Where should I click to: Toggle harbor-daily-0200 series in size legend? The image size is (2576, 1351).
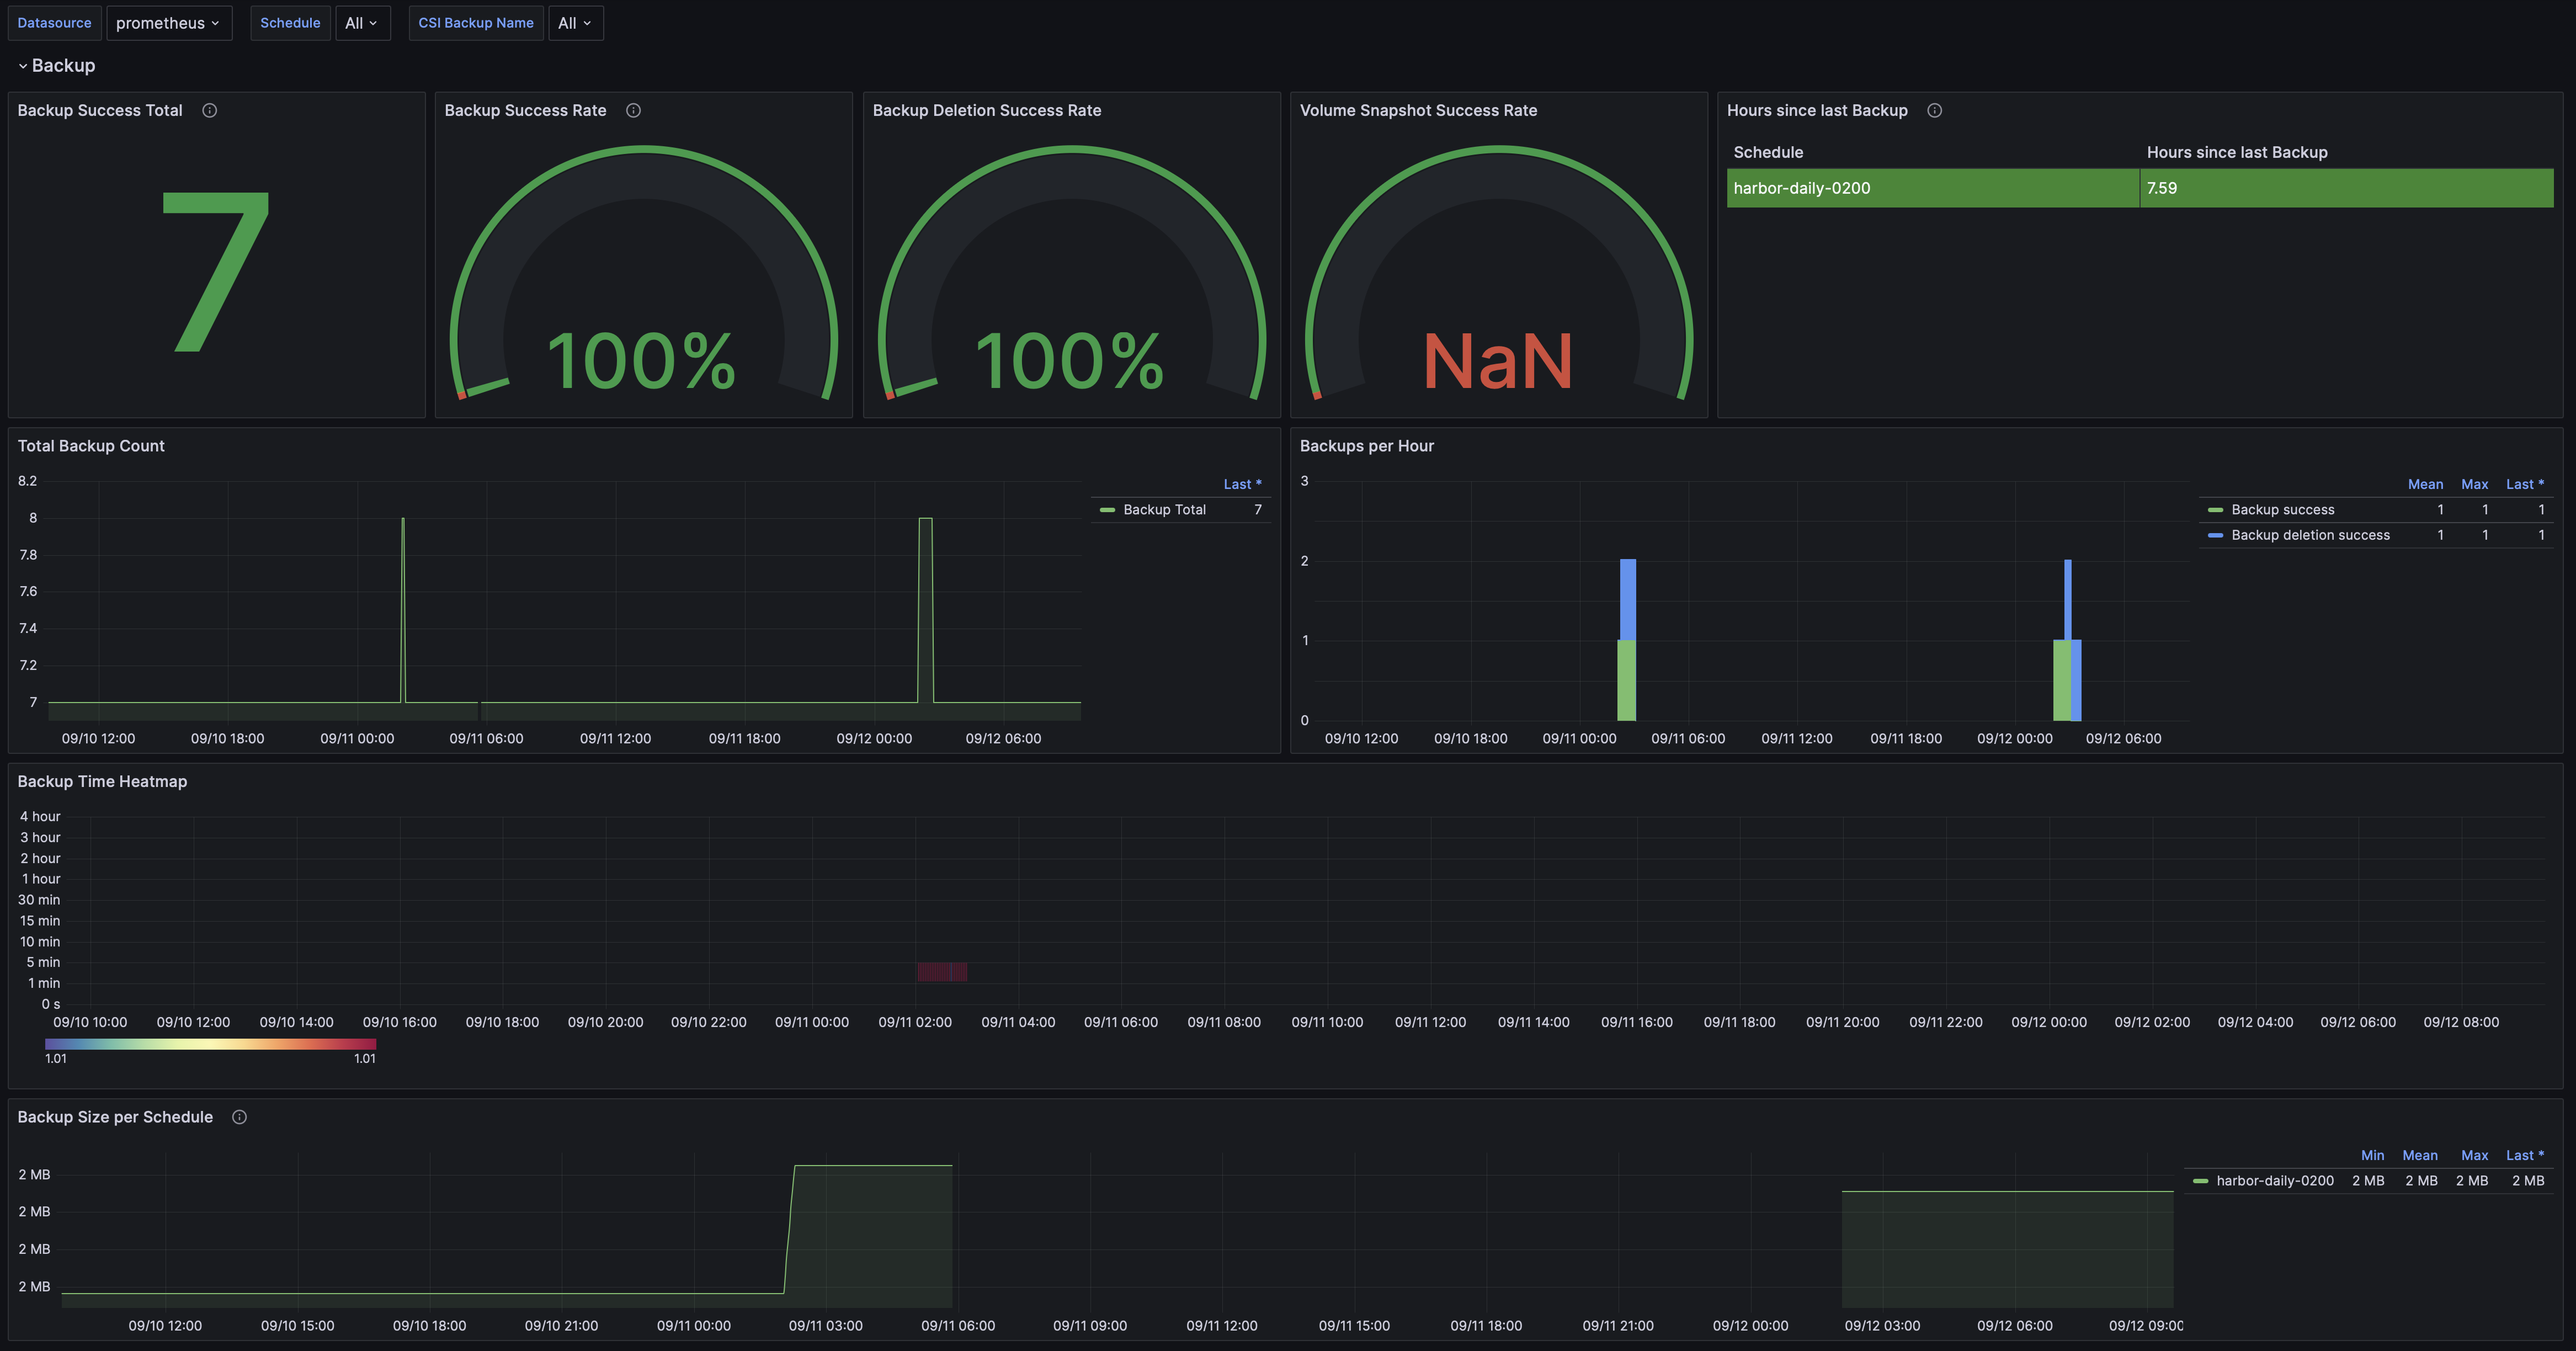(x=2274, y=1181)
